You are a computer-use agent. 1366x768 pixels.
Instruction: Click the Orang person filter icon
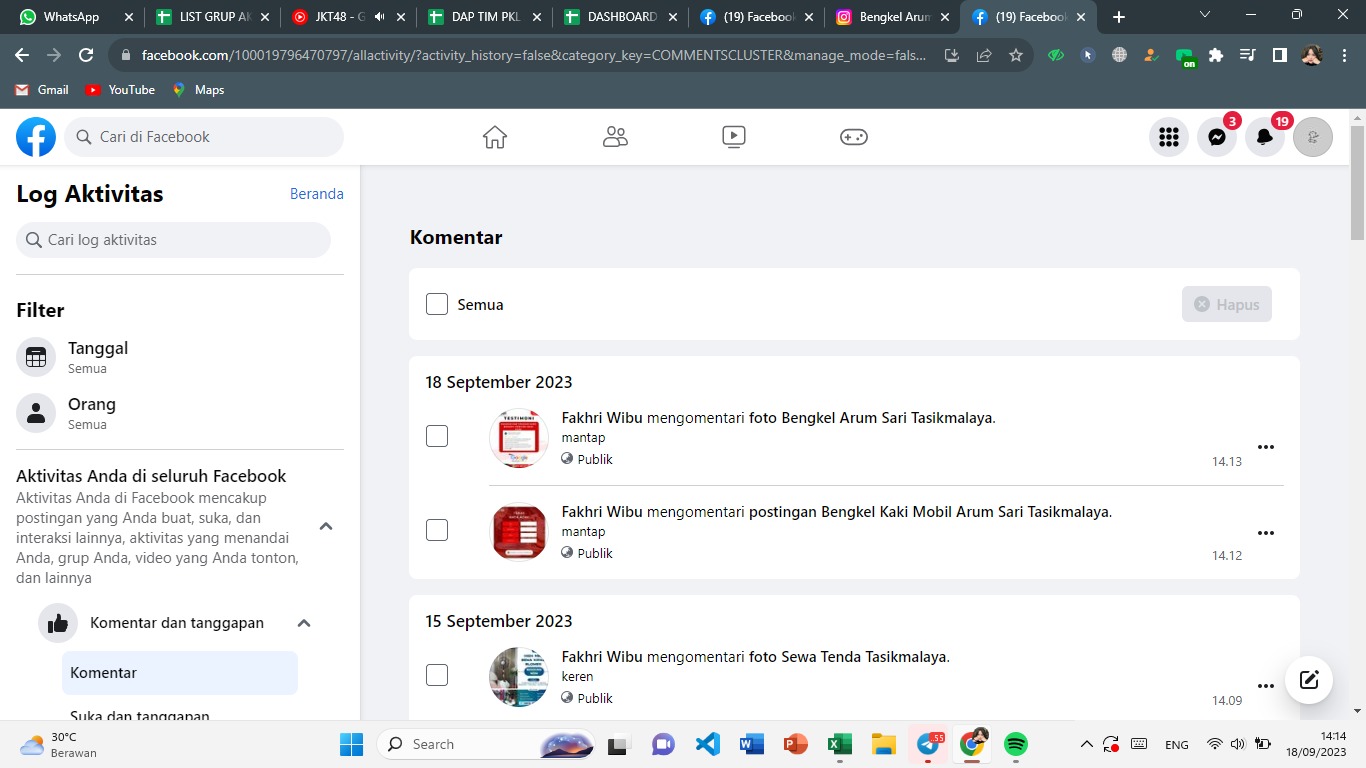point(36,413)
